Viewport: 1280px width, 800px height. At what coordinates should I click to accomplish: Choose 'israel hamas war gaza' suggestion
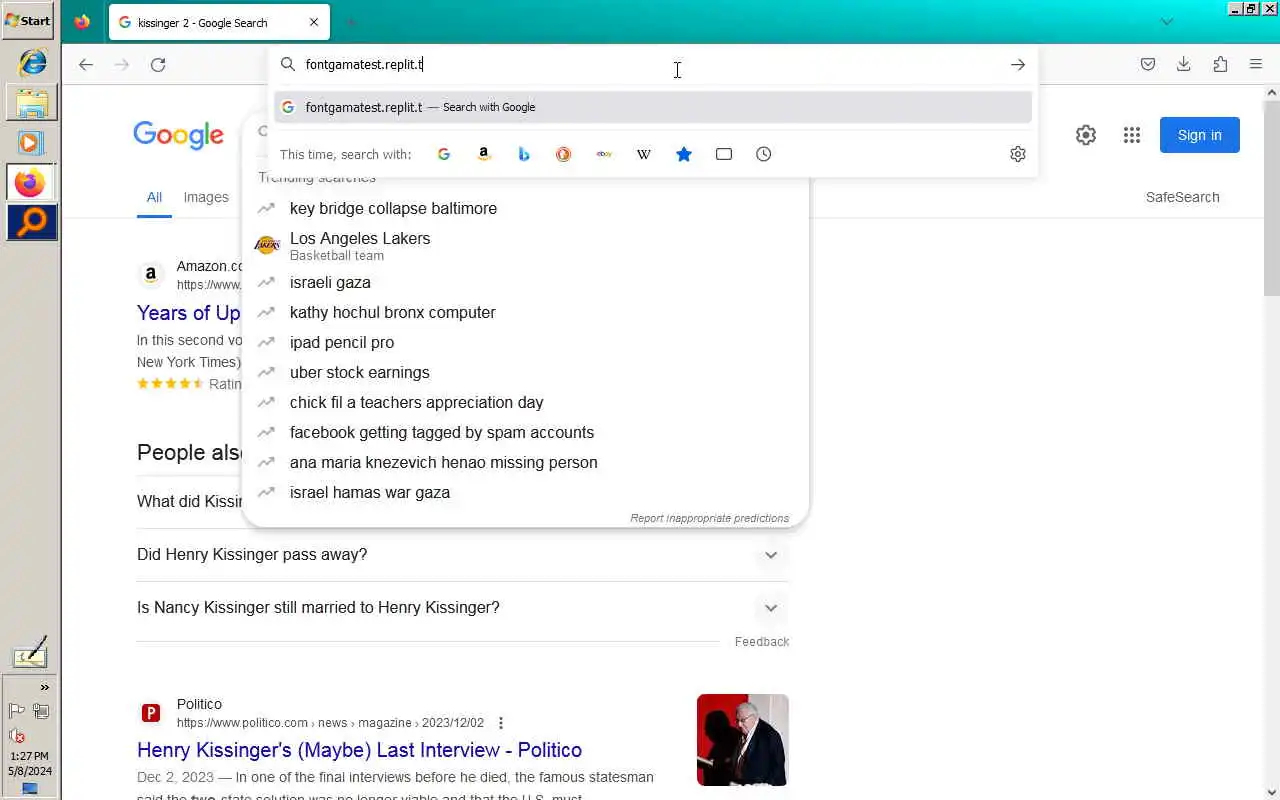(525, 492)
